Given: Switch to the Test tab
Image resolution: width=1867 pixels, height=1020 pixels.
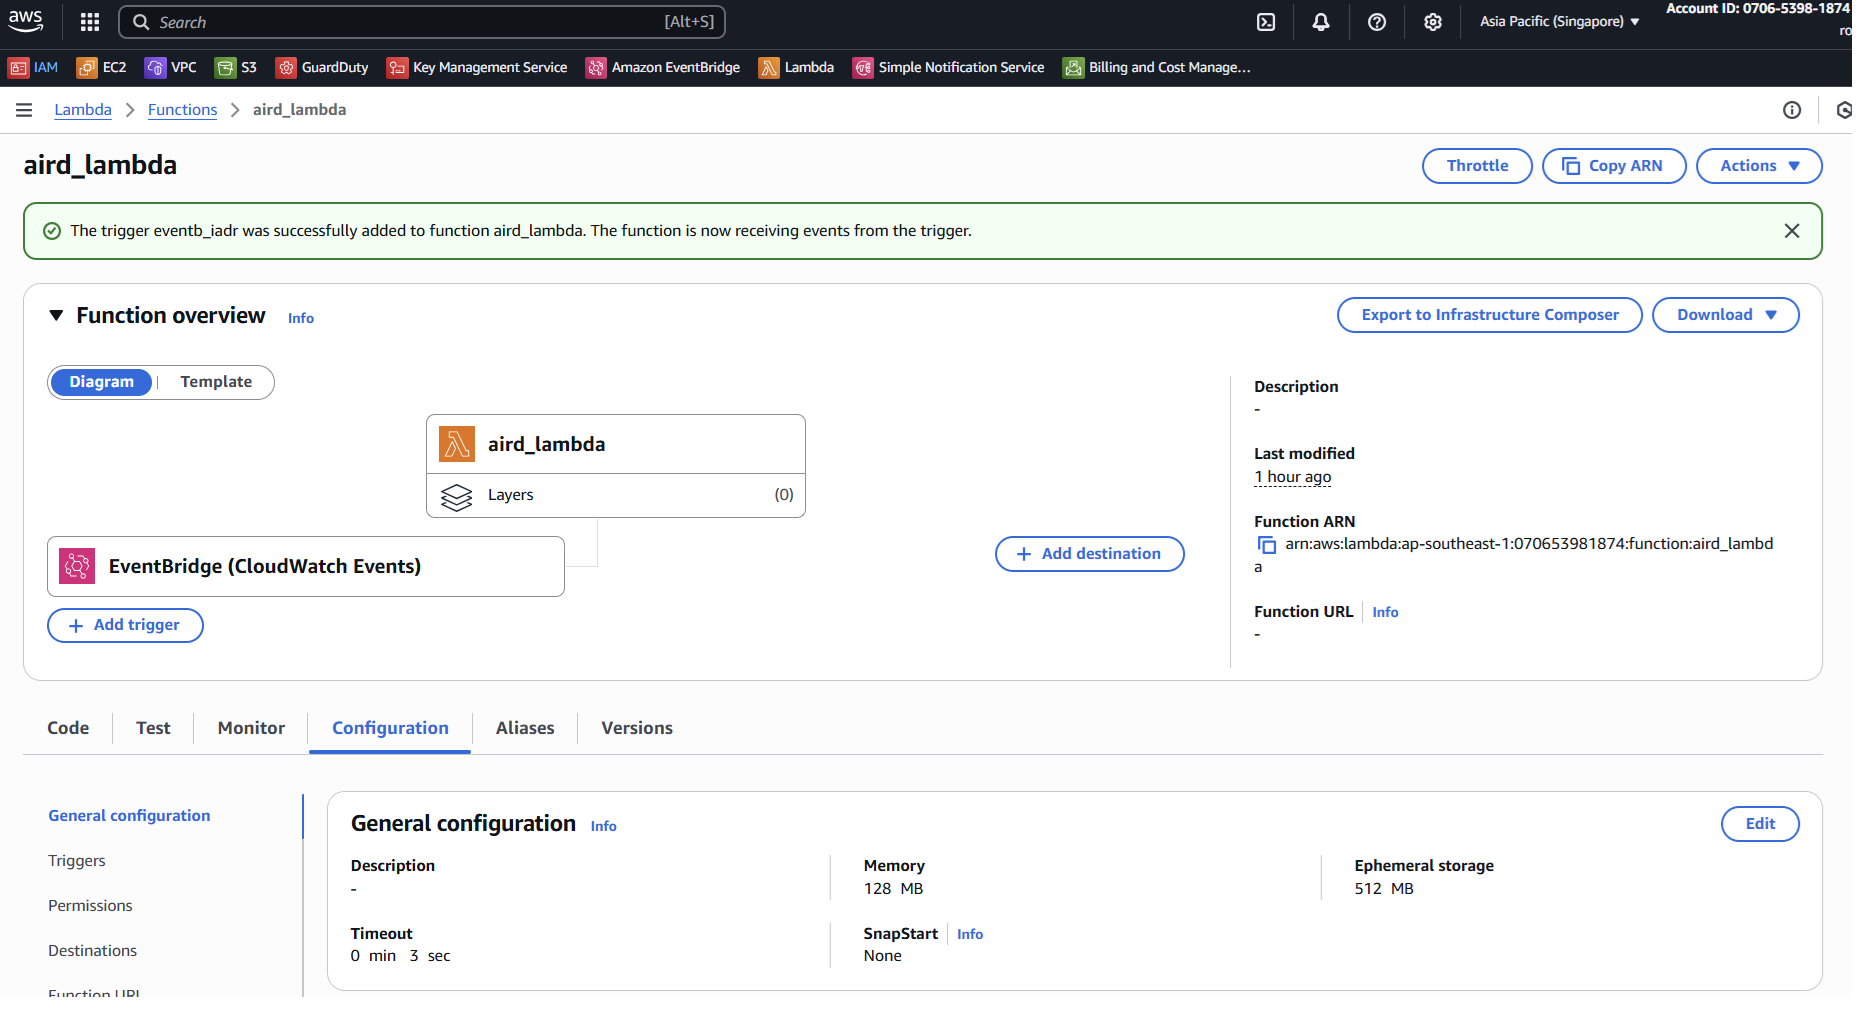Looking at the screenshot, I should coord(153,728).
